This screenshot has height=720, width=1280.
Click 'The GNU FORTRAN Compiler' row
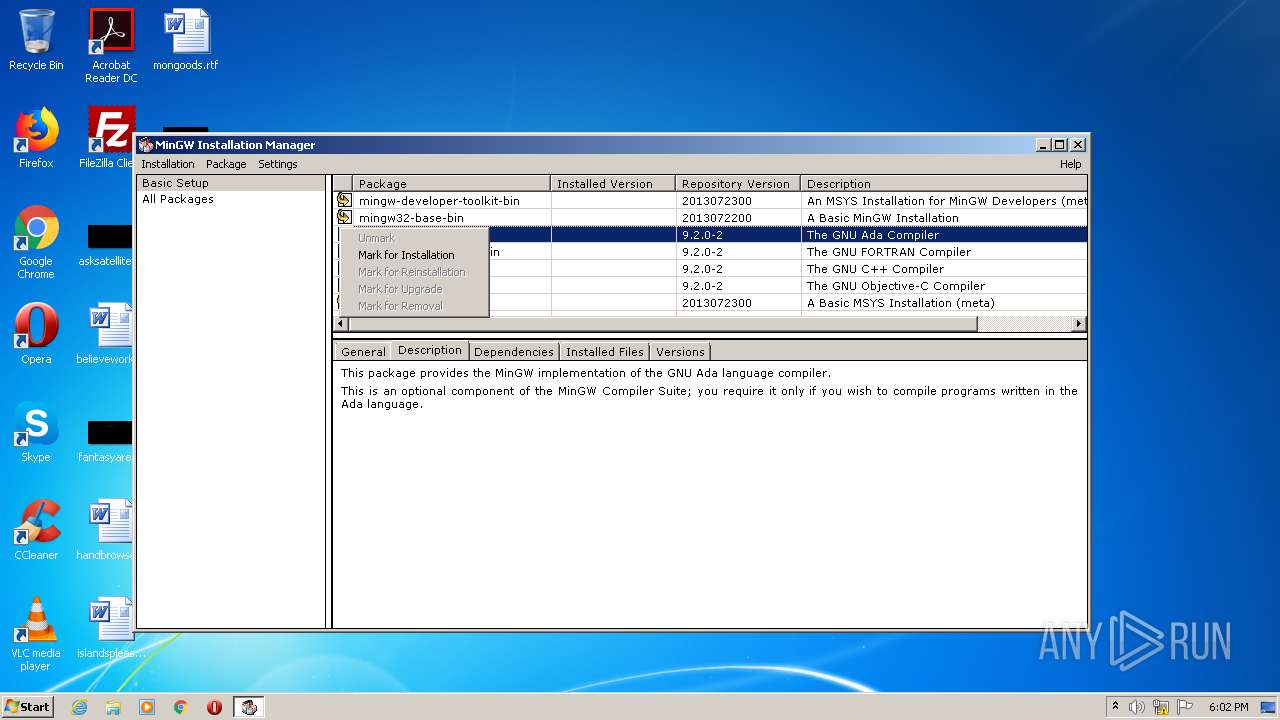coord(710,252)
